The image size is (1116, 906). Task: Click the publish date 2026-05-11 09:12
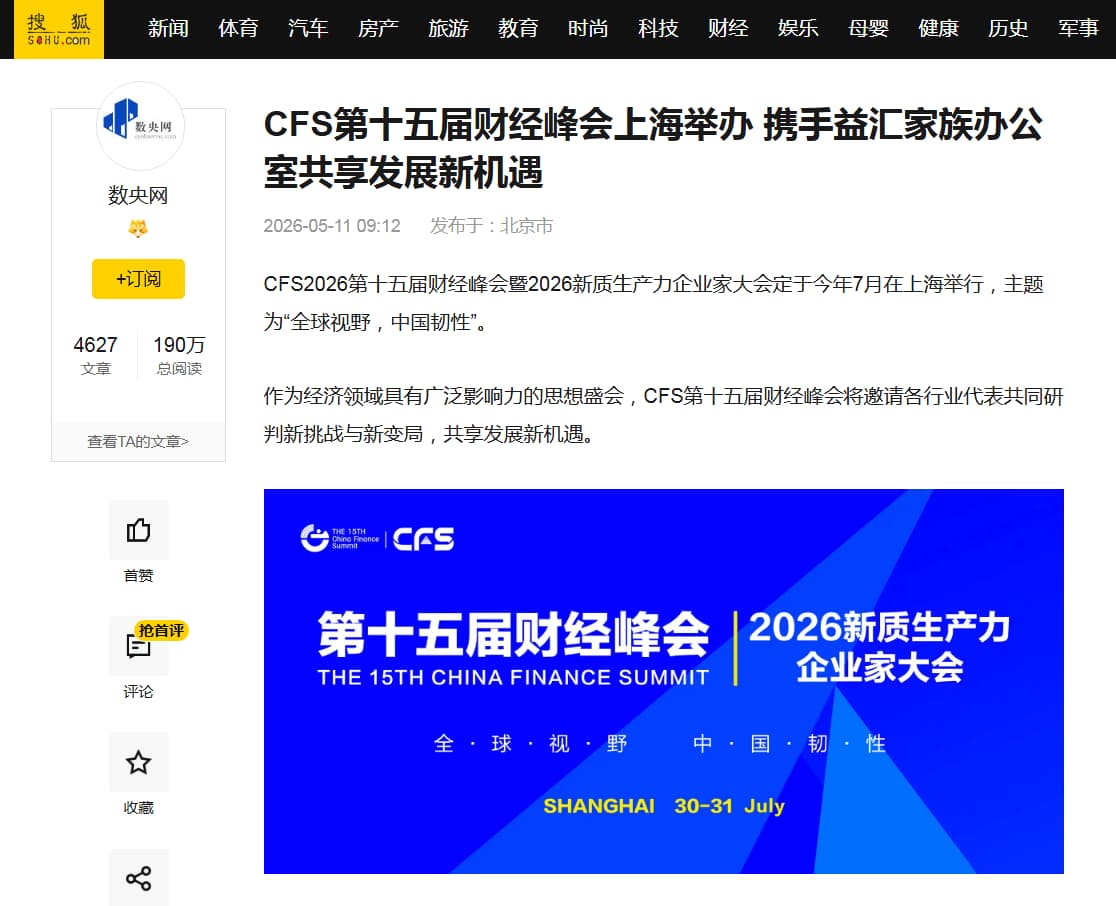coord(332,226)
